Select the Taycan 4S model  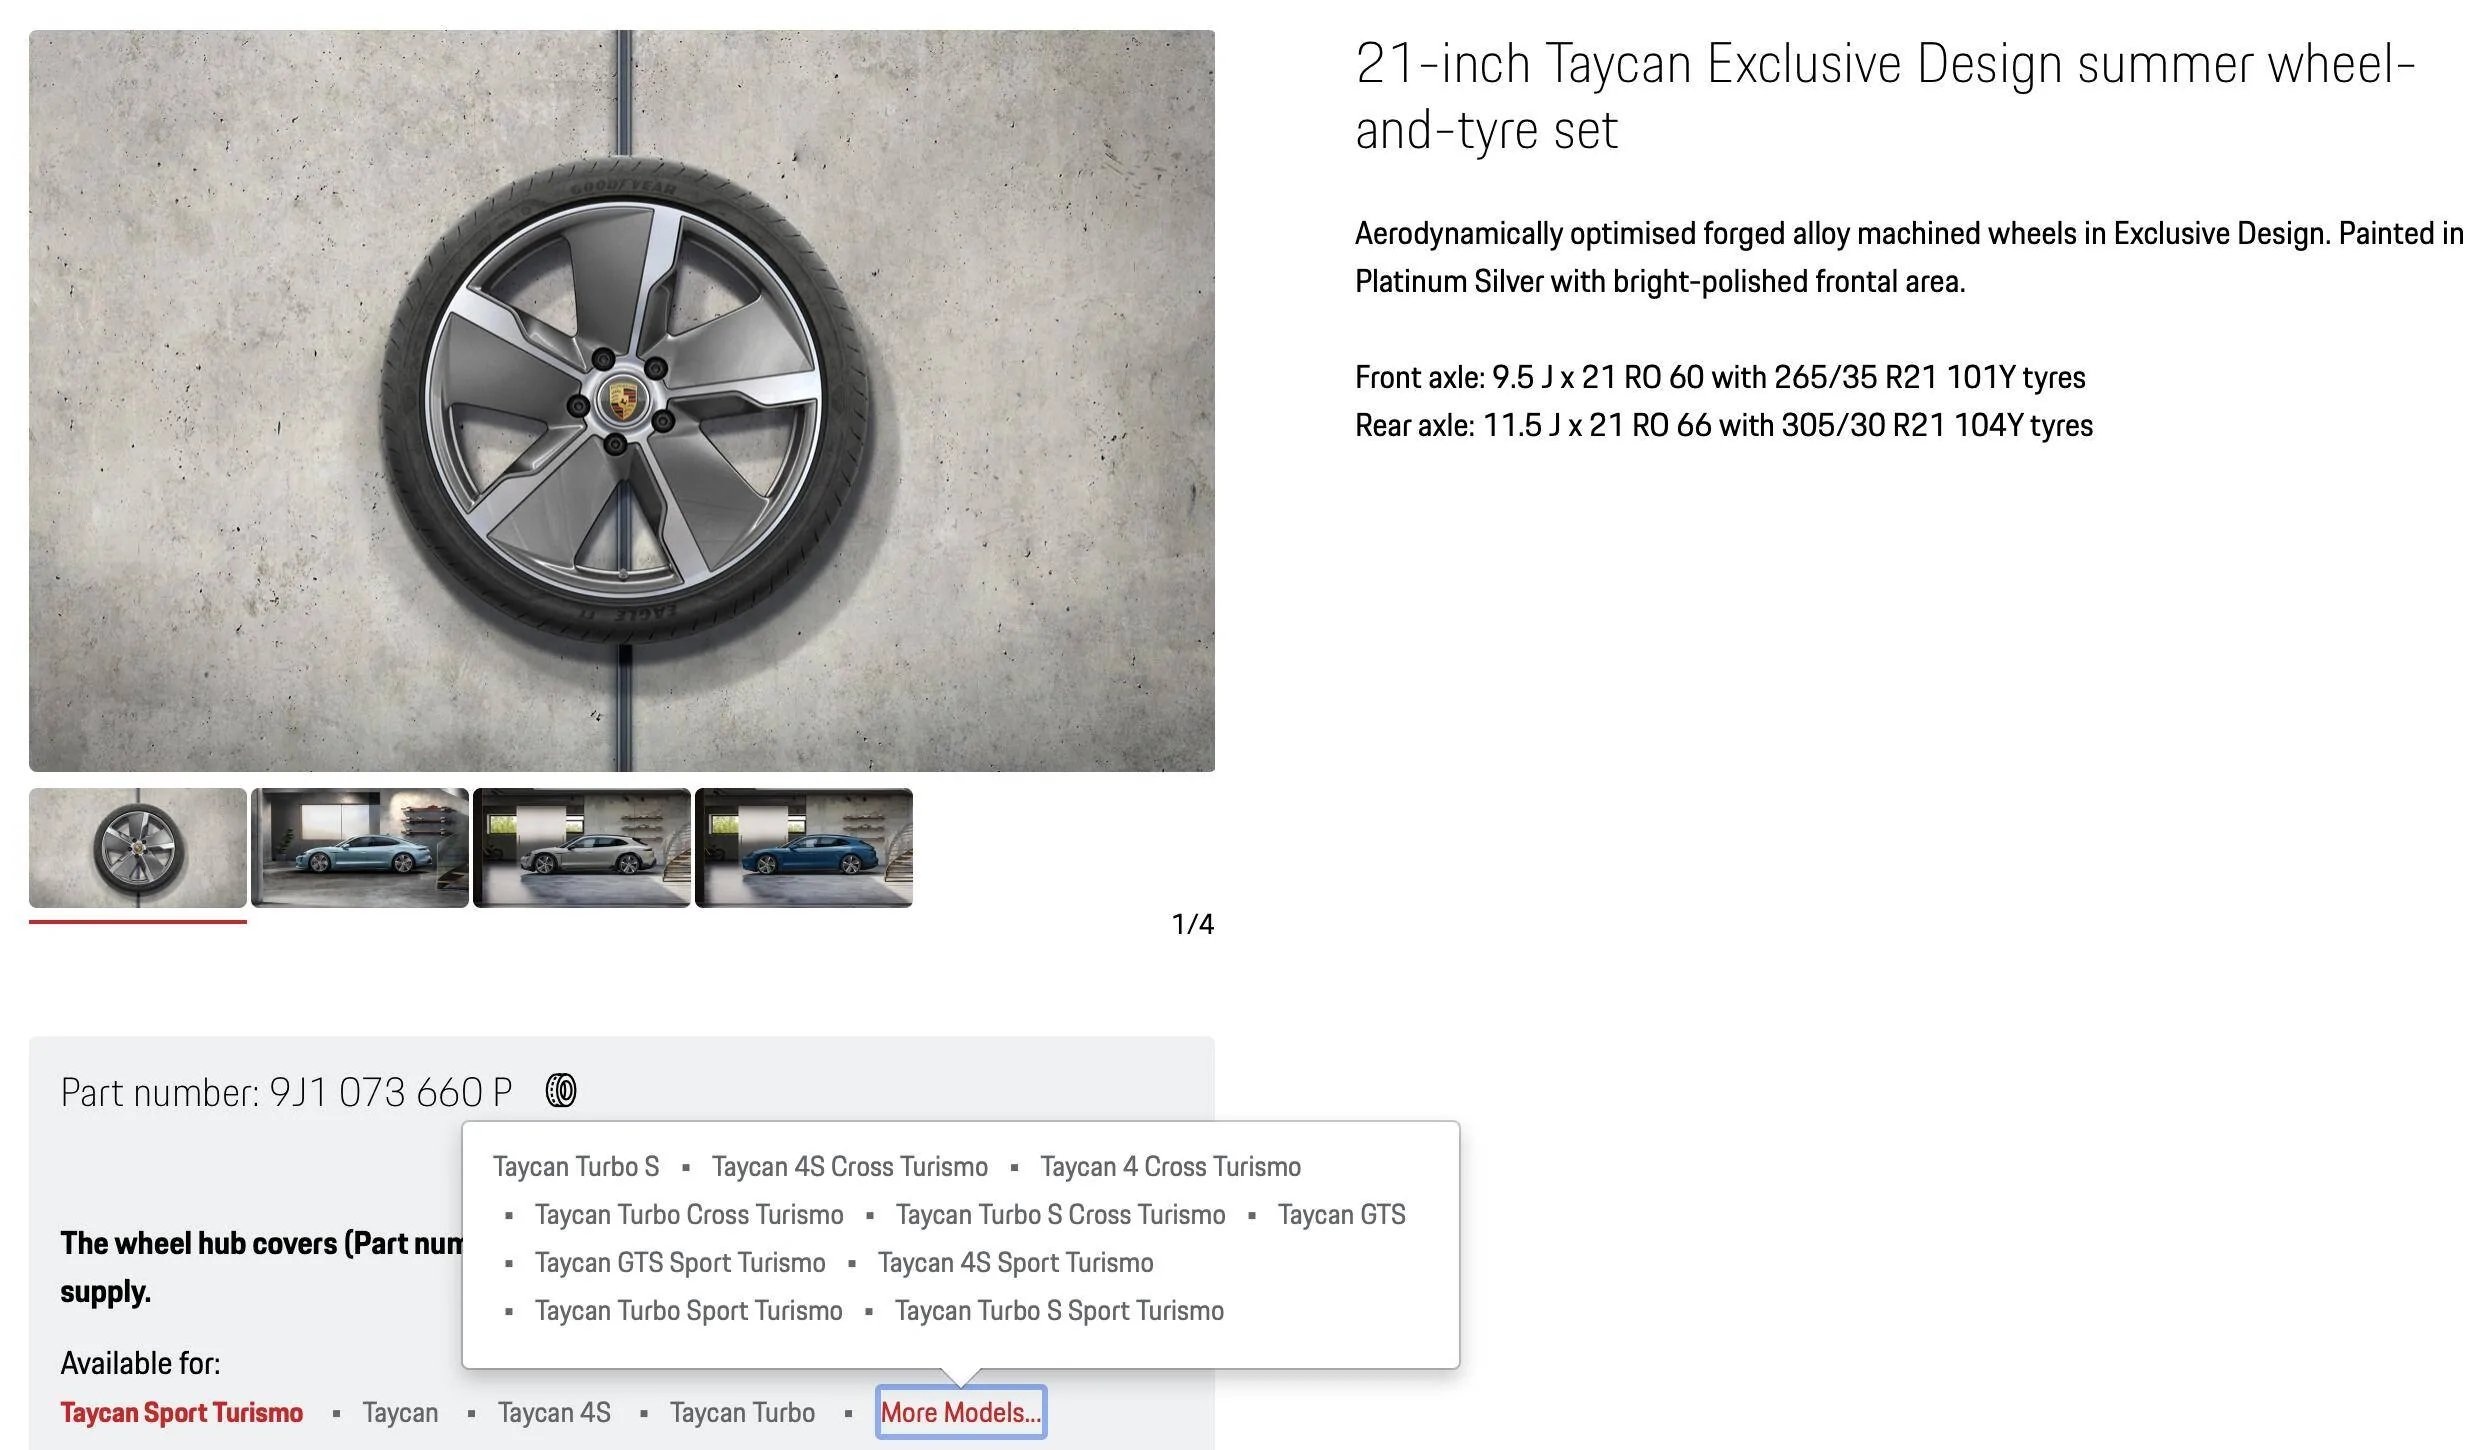coord(554,1412)
